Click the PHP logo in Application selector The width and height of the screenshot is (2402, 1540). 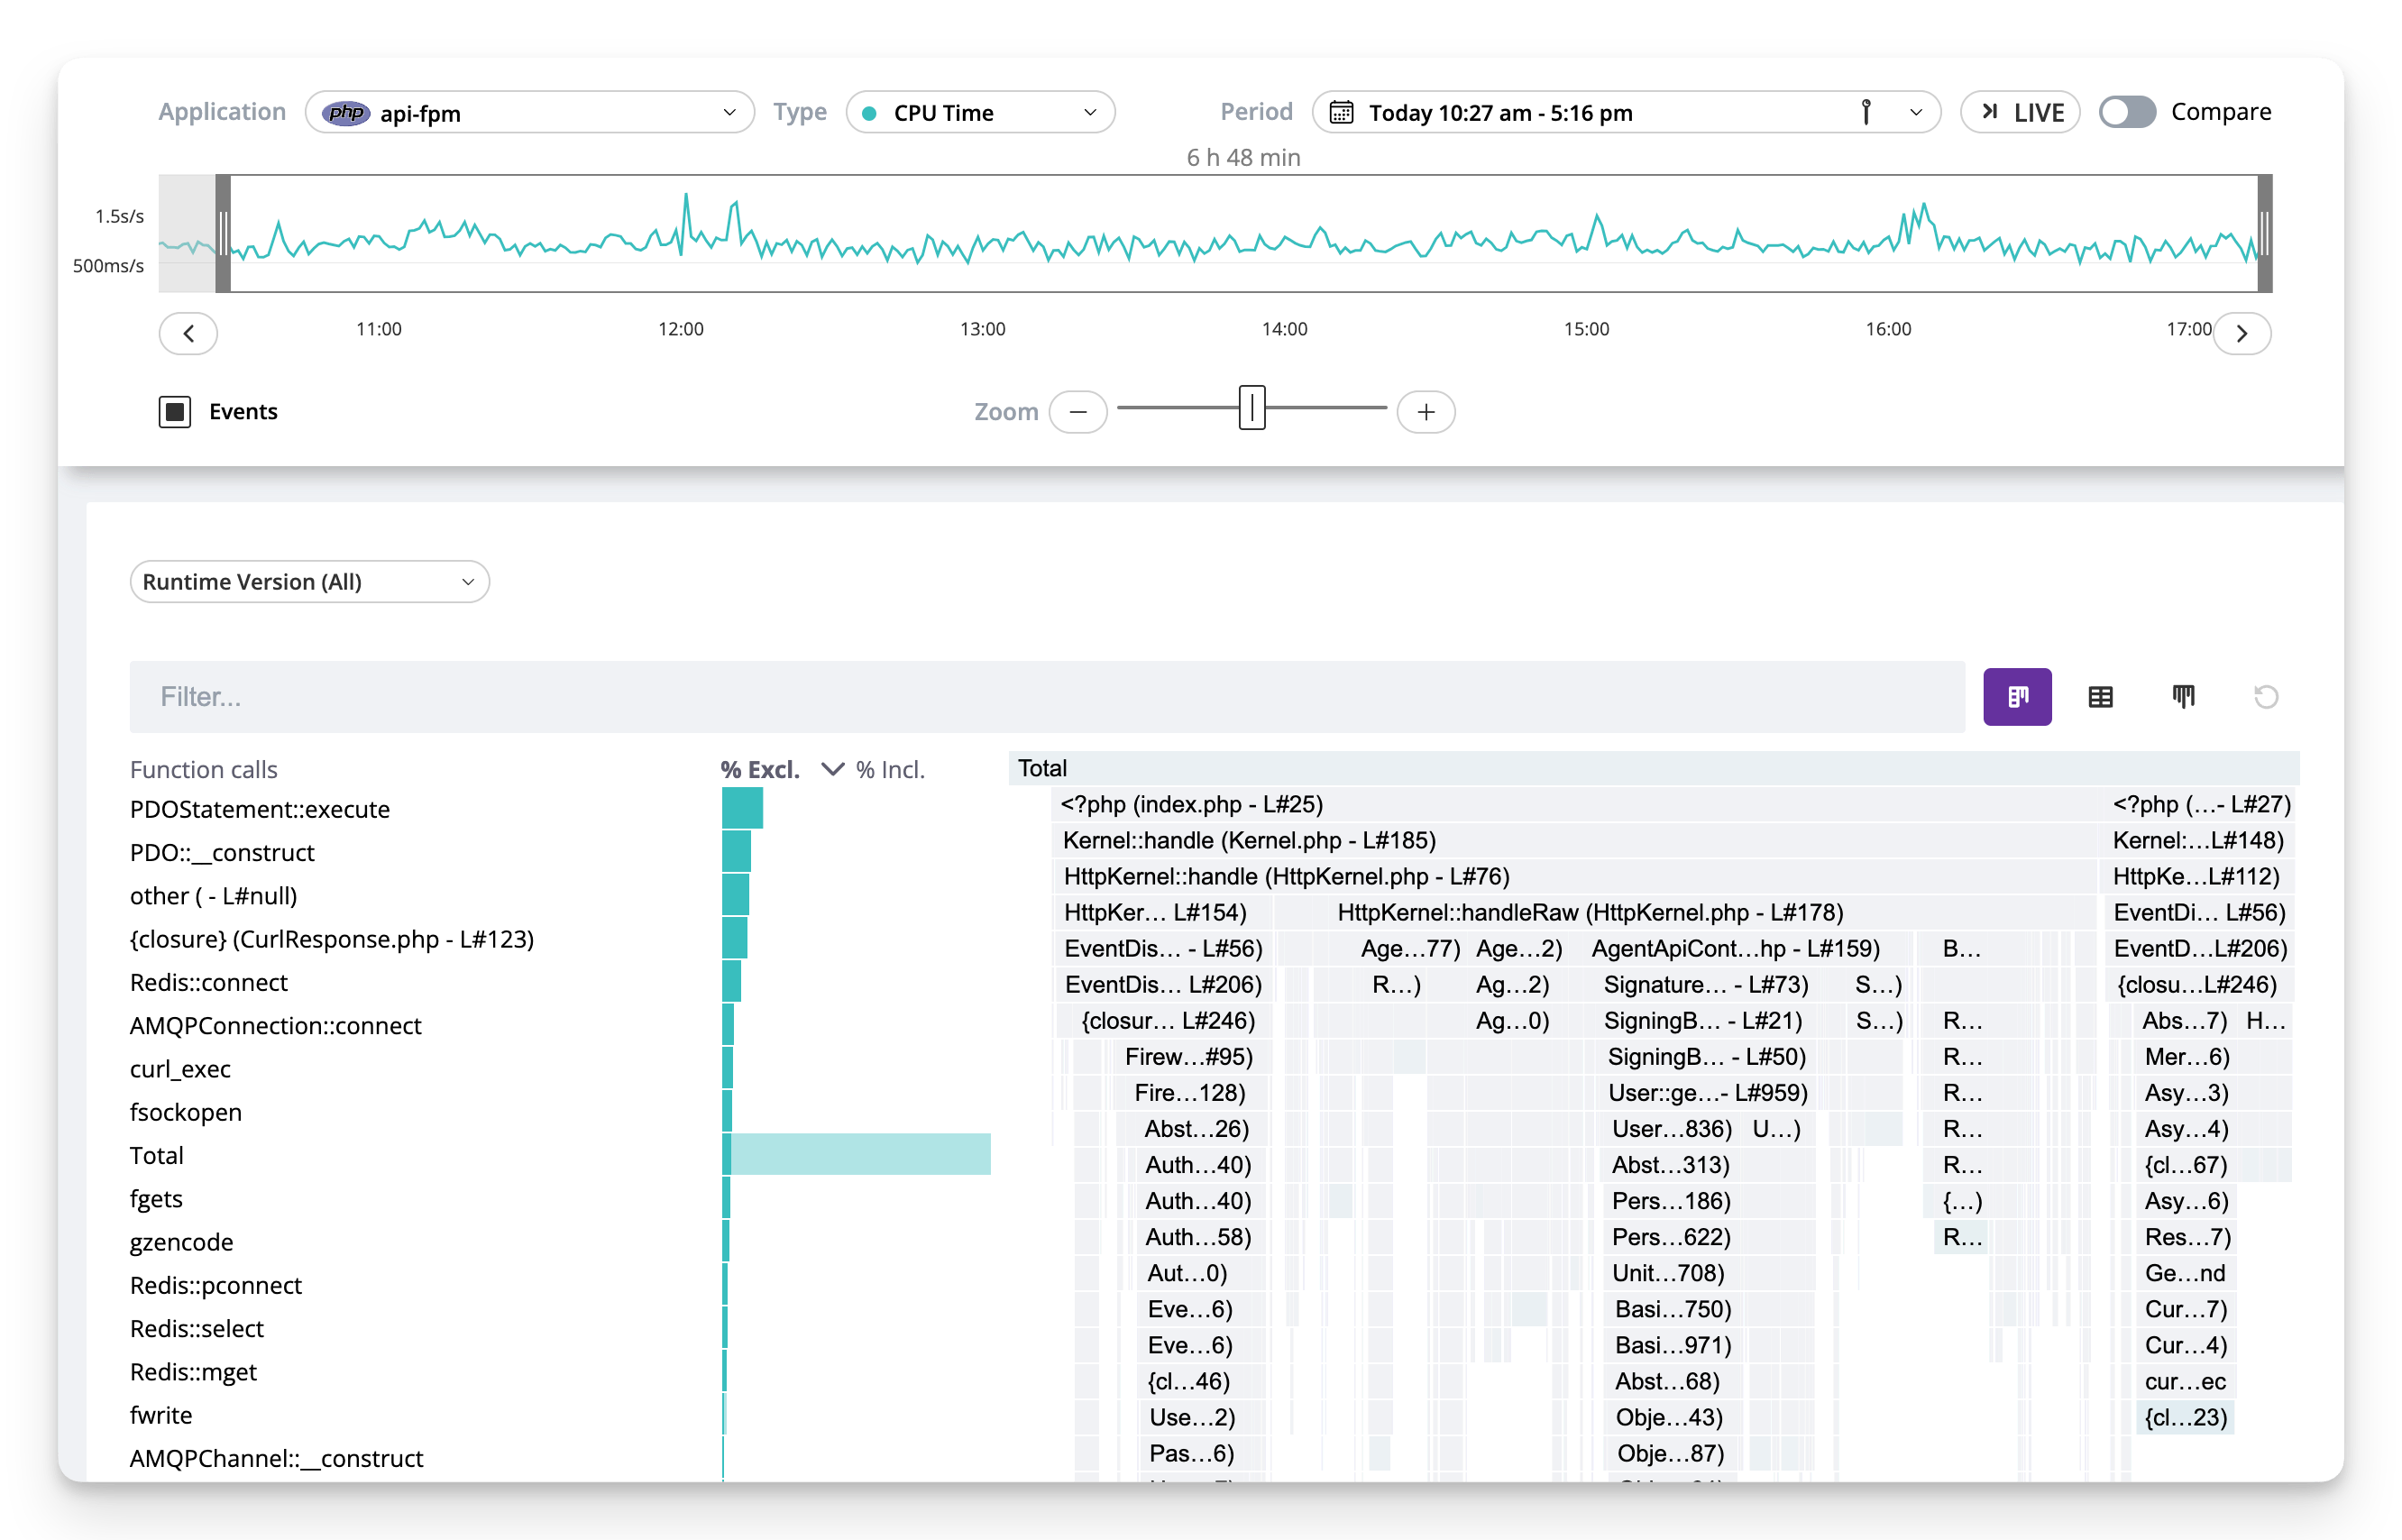tap(346, 113)
